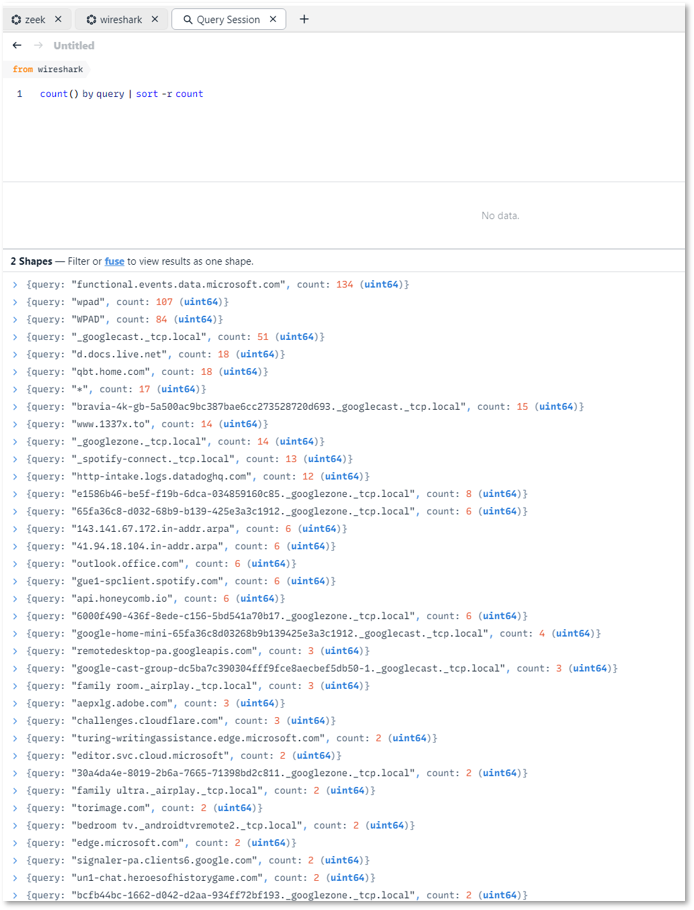This screenshot has width=694, height=910.
Task: Expand the lowercase "wpad" record row
Action: (x=15, y=302)
